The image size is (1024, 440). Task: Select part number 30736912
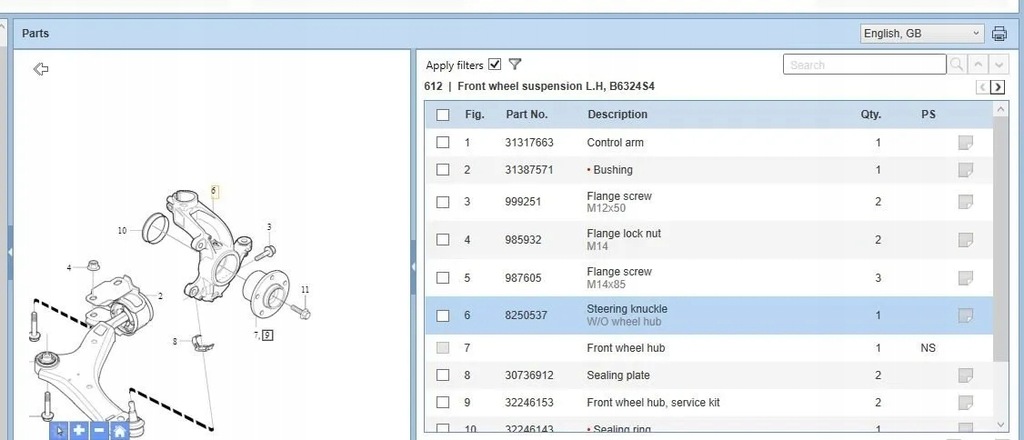pos(529,375)
